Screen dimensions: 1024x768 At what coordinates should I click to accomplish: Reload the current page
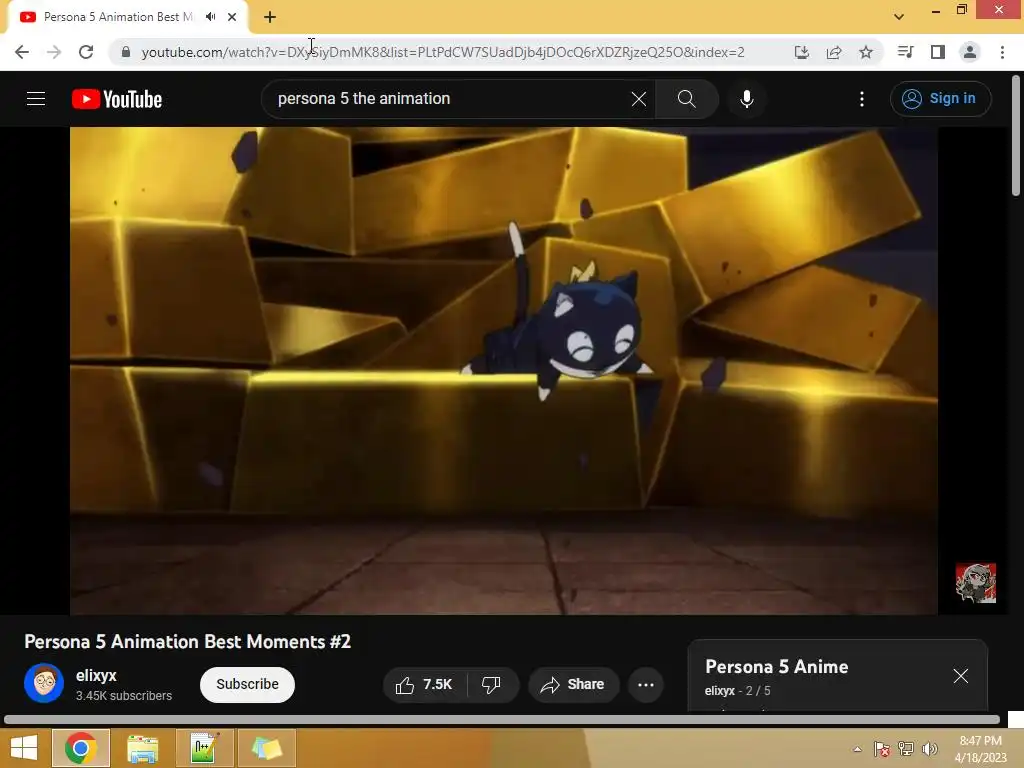86,52
